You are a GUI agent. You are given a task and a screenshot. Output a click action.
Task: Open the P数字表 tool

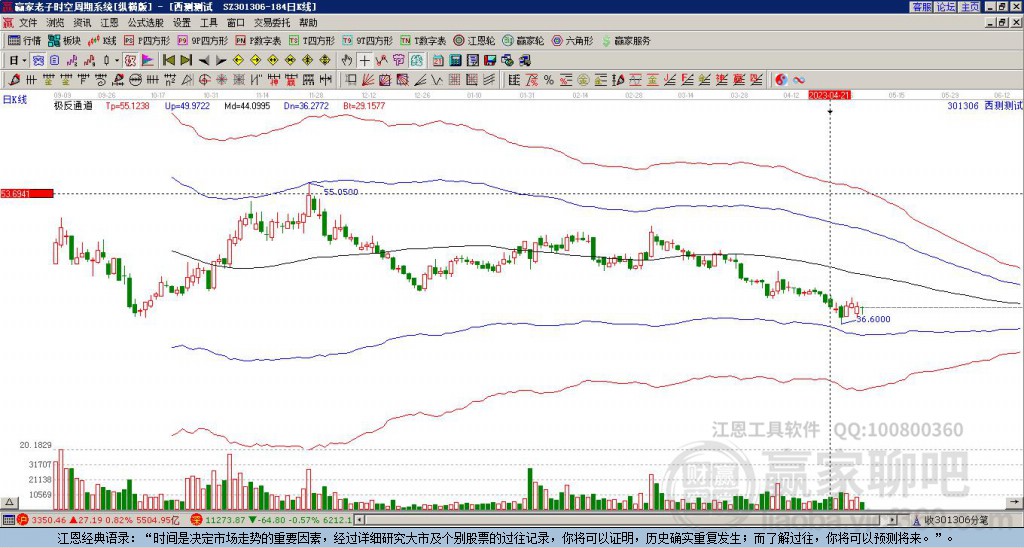point(258,40)
